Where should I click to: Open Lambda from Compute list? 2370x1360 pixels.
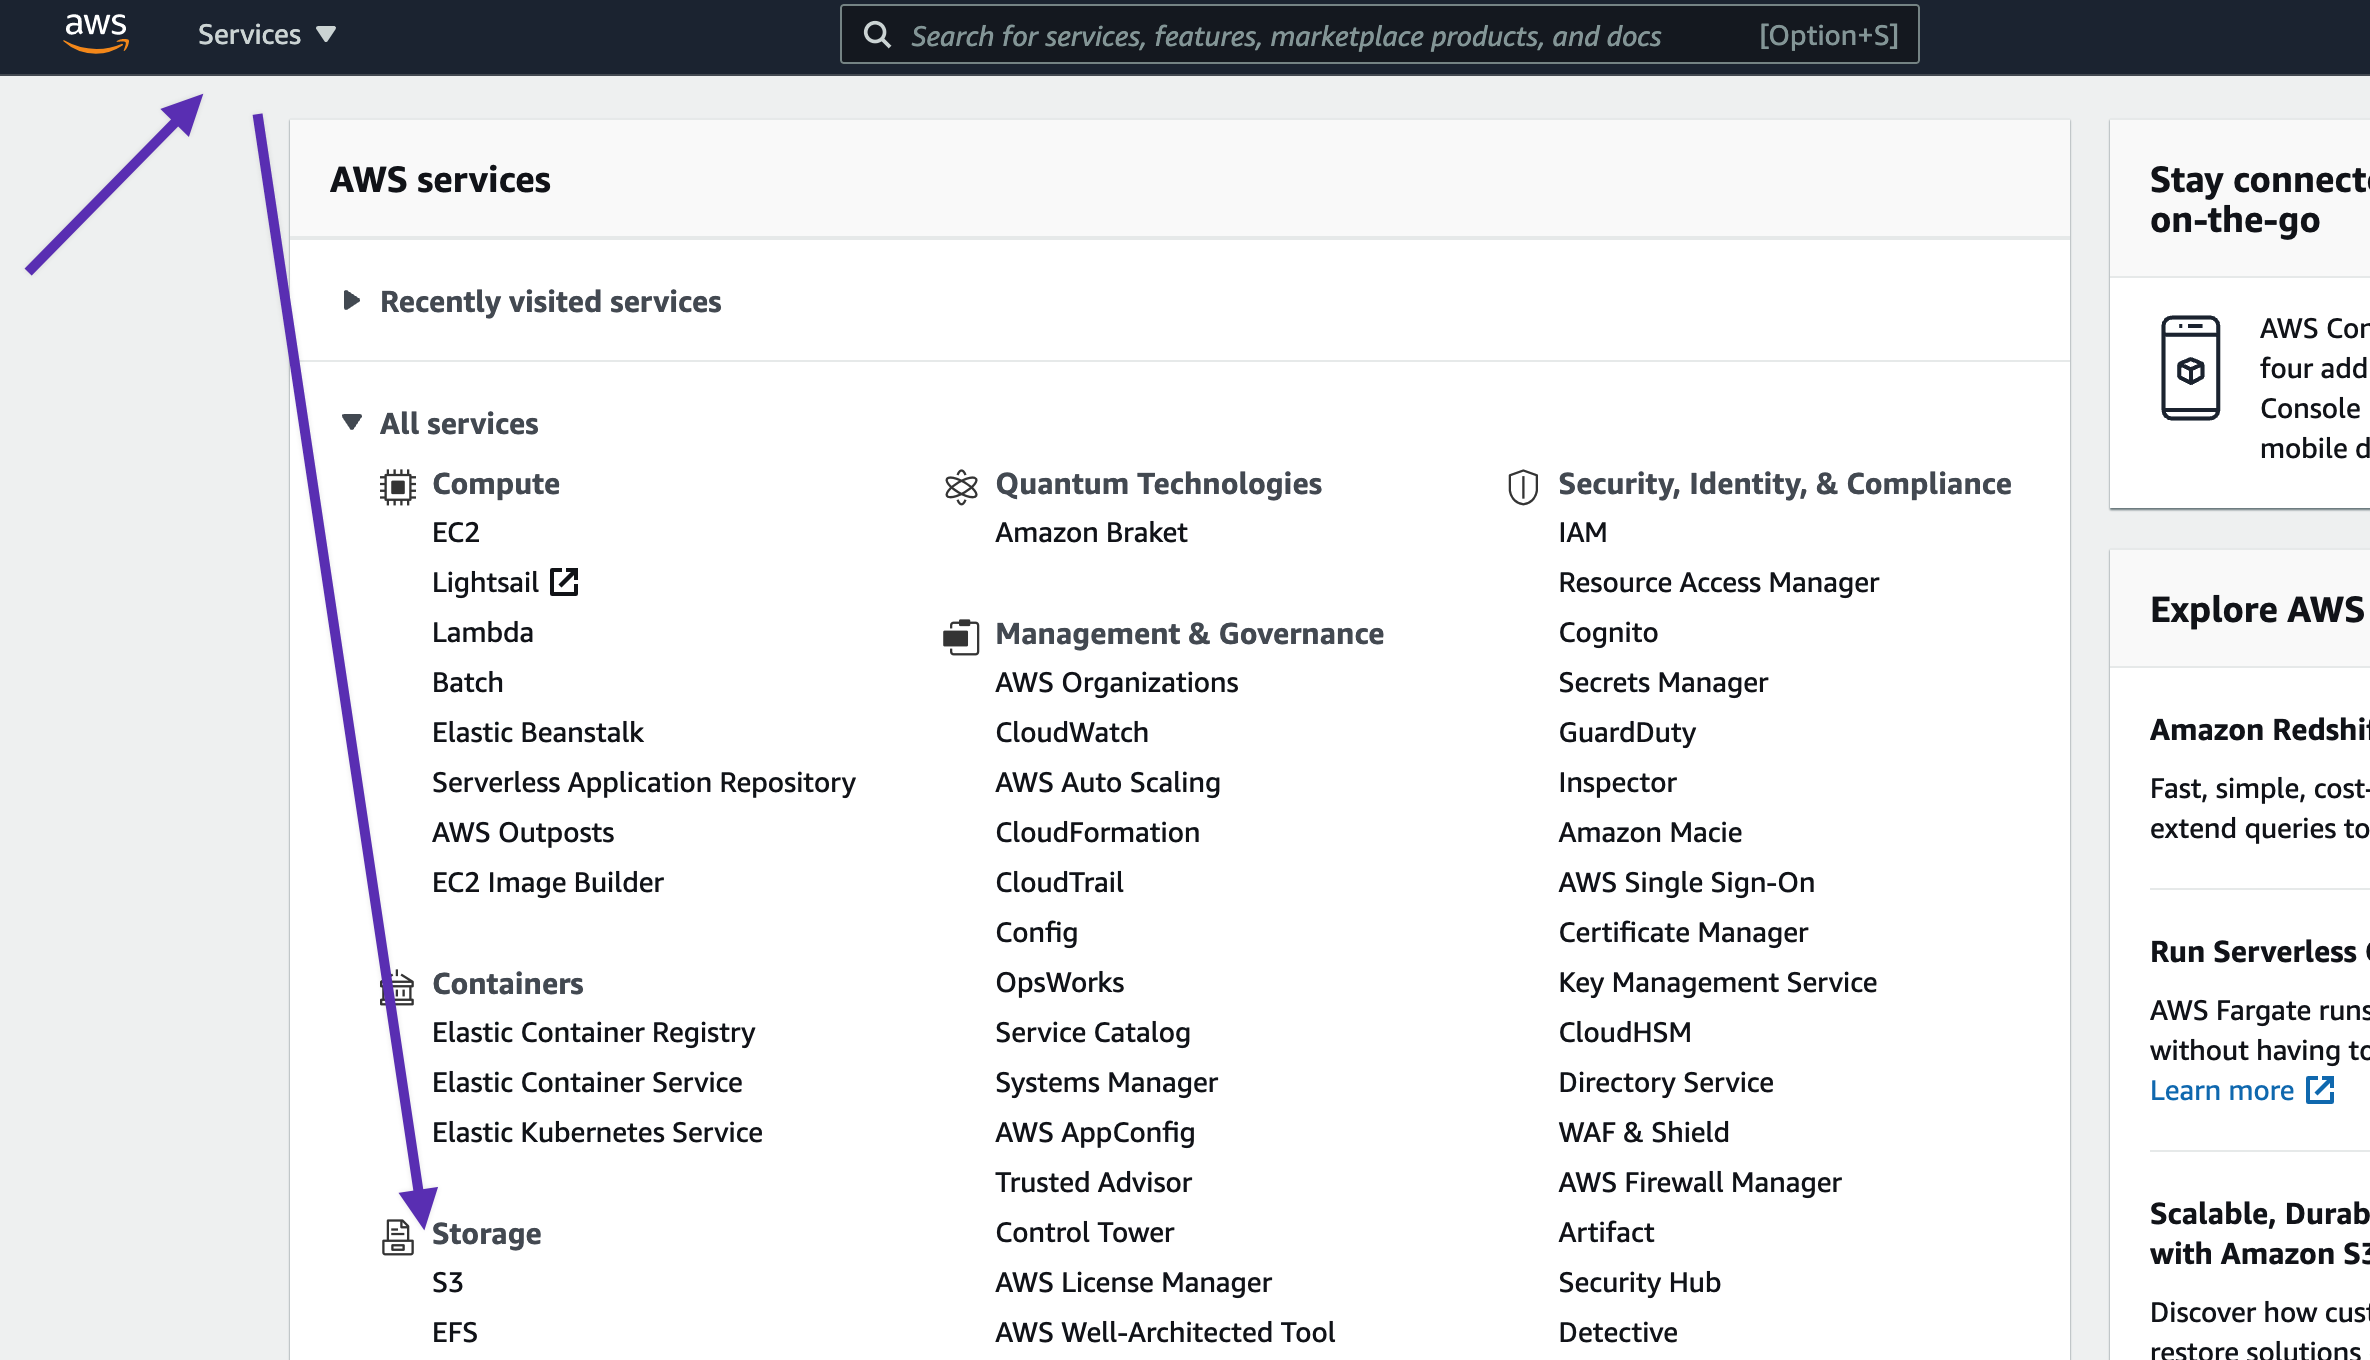(482, 633)
